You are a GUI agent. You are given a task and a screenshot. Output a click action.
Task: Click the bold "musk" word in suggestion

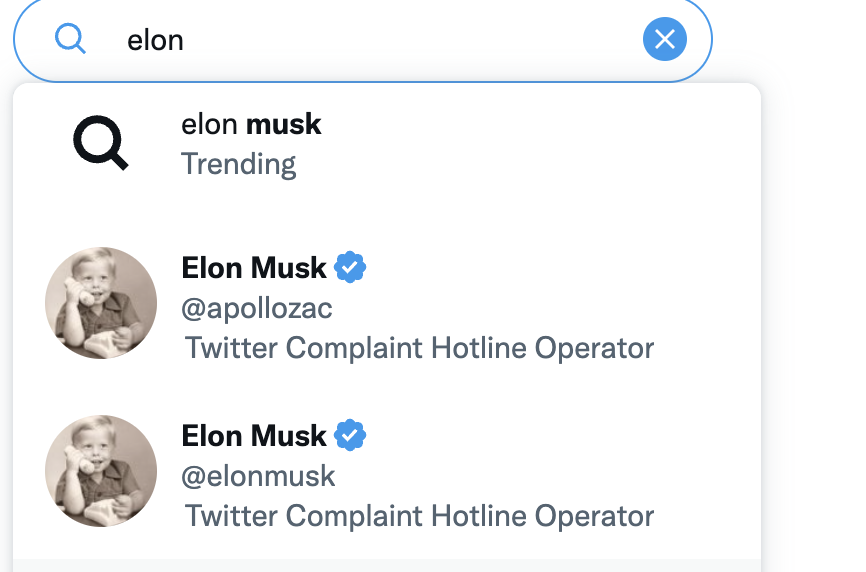click(284, 125)
